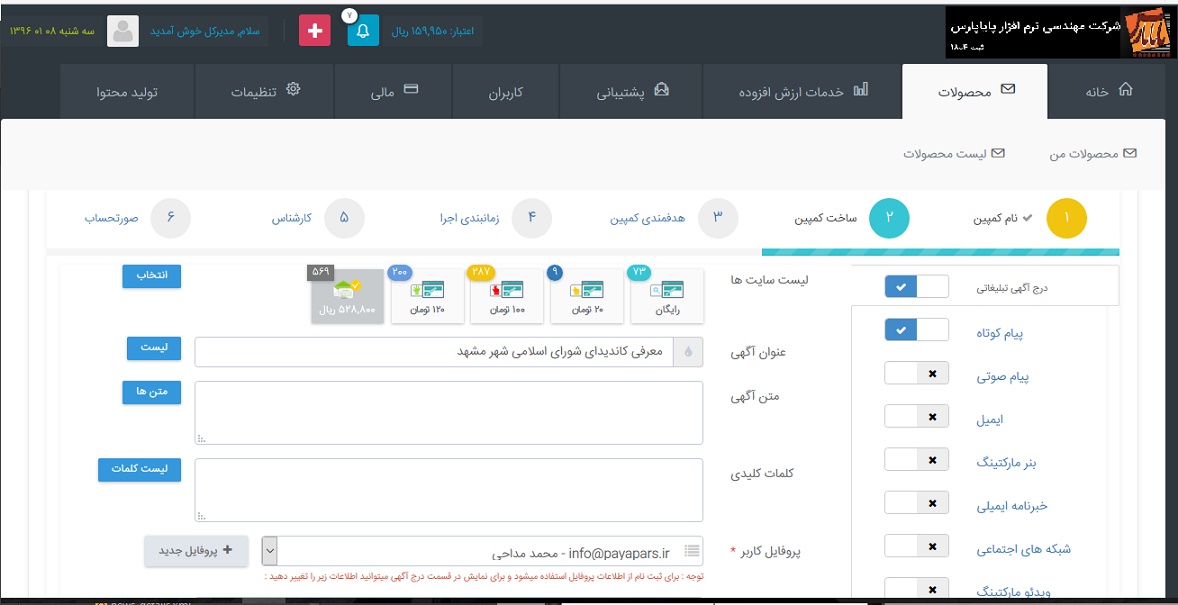Click the لیست button beside title

(154, 349)
